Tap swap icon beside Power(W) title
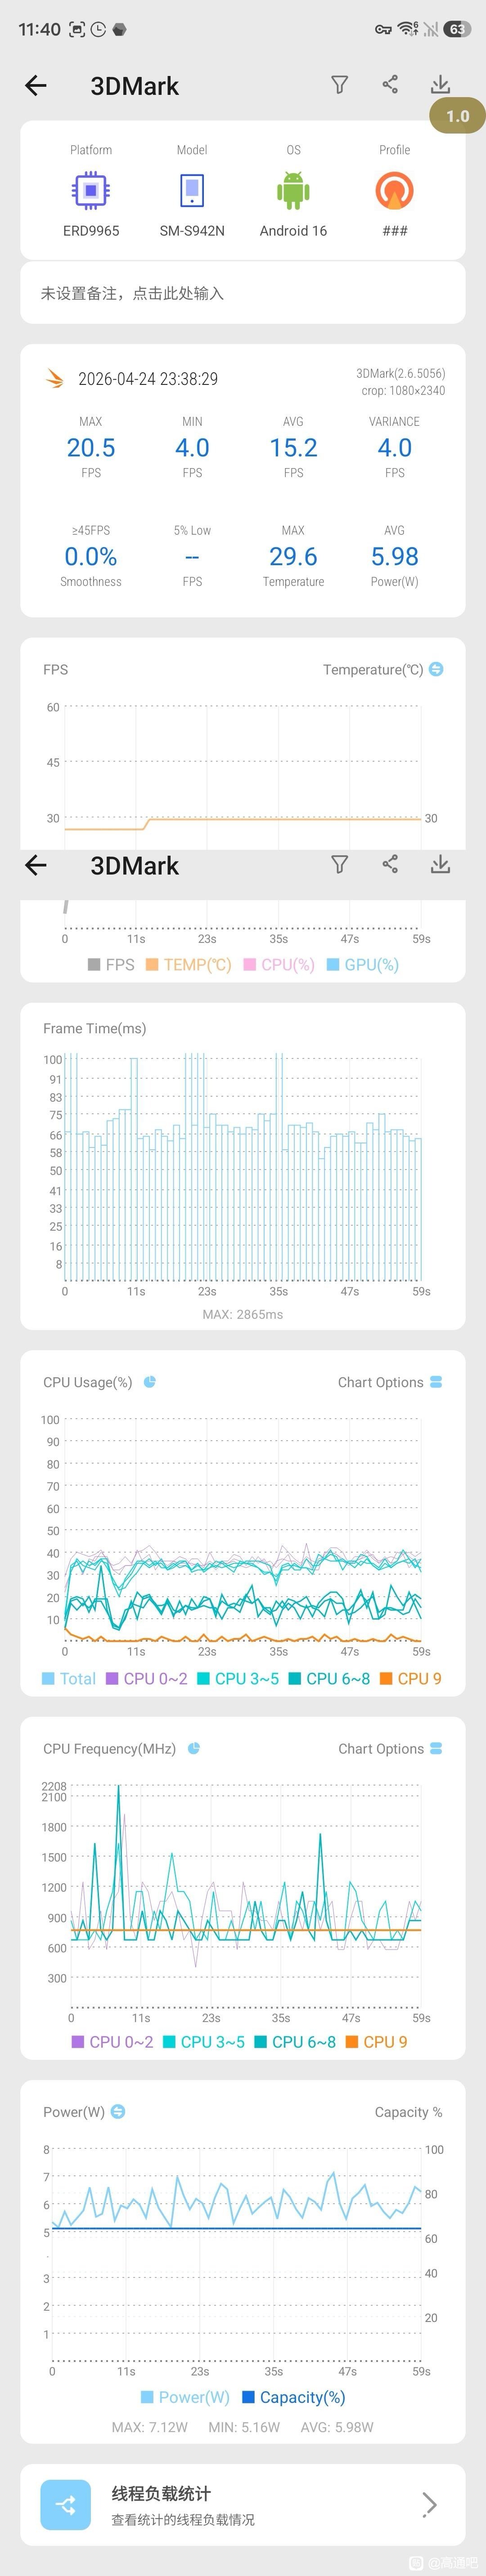This screenshot has height=2576, width=486. (x=118, y=2111)
